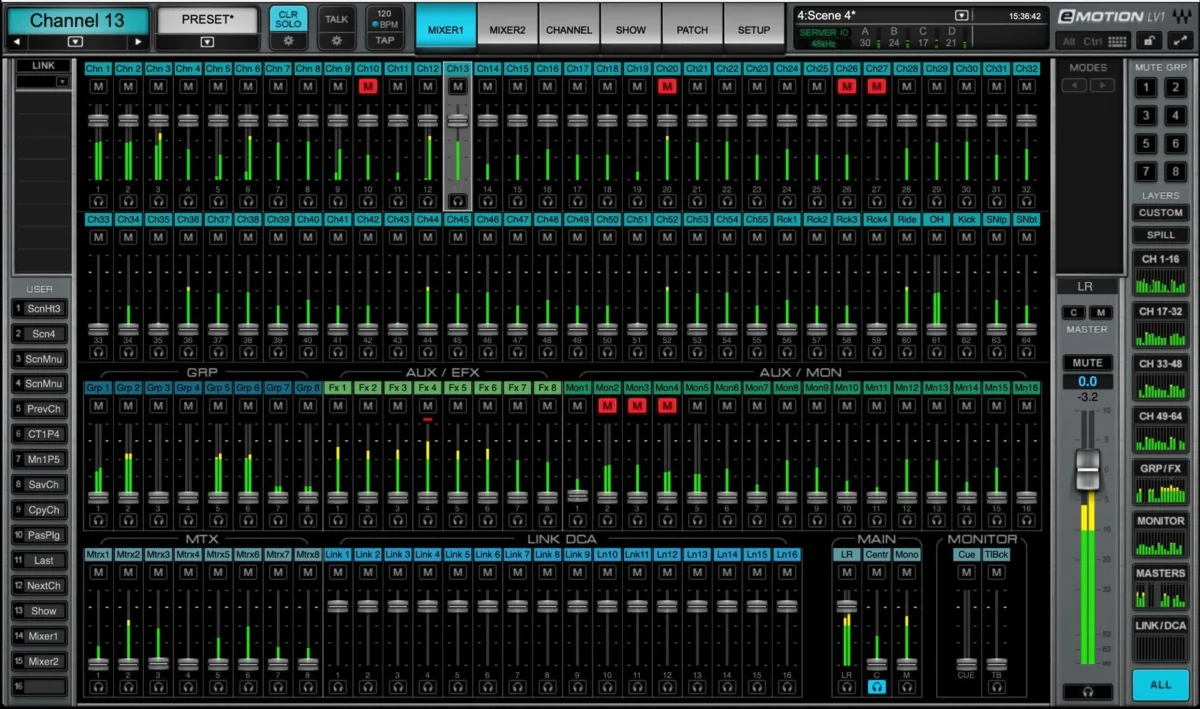Image resolution: width=1200 pixels, height=709 pixels.
Task: Toggle full screen with the arrows icon
Action: [1178, 41]
